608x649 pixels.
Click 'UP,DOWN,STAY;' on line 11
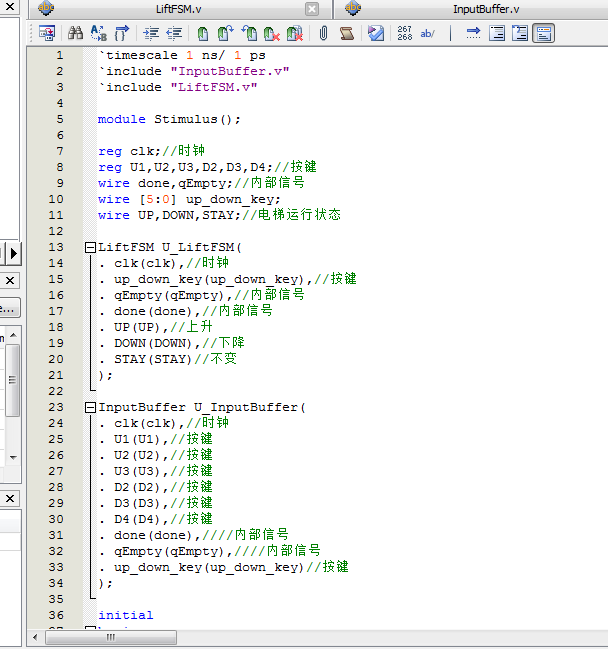[189, 215]
